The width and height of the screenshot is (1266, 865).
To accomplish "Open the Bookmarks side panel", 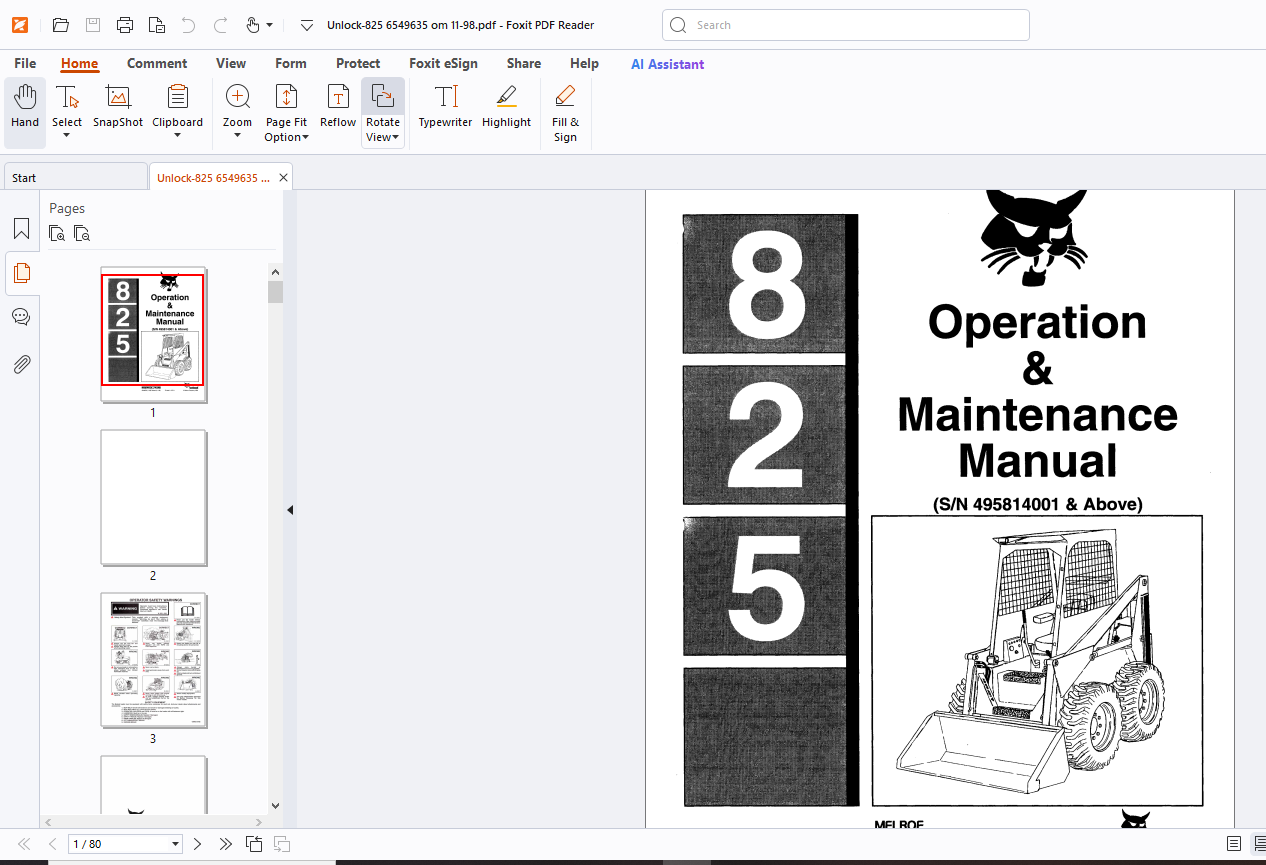I will [x=21, y=229].
